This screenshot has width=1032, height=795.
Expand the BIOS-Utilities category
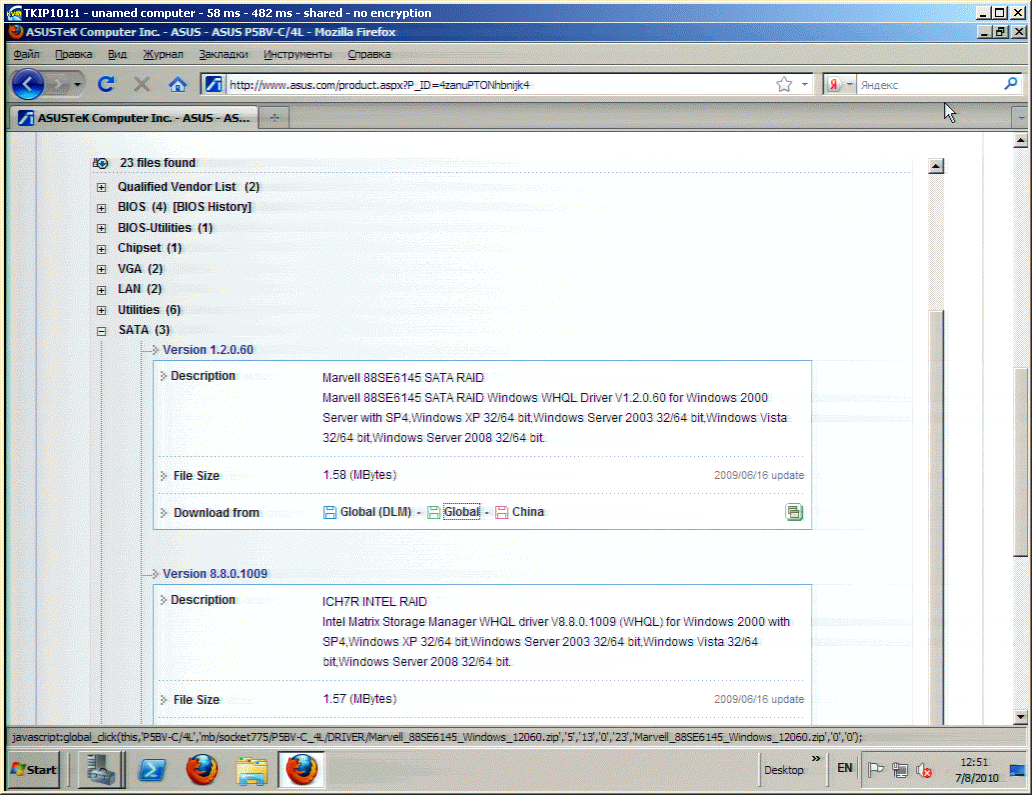point(101,228)
